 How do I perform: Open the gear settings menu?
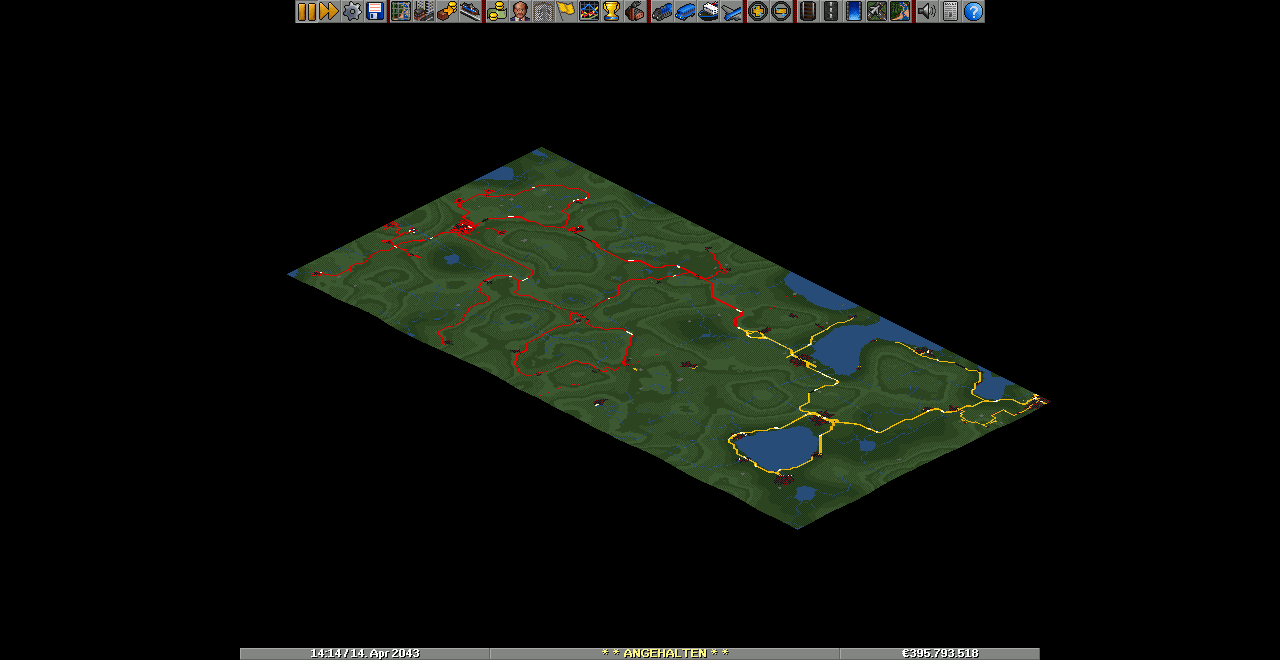tap(352, 11)
